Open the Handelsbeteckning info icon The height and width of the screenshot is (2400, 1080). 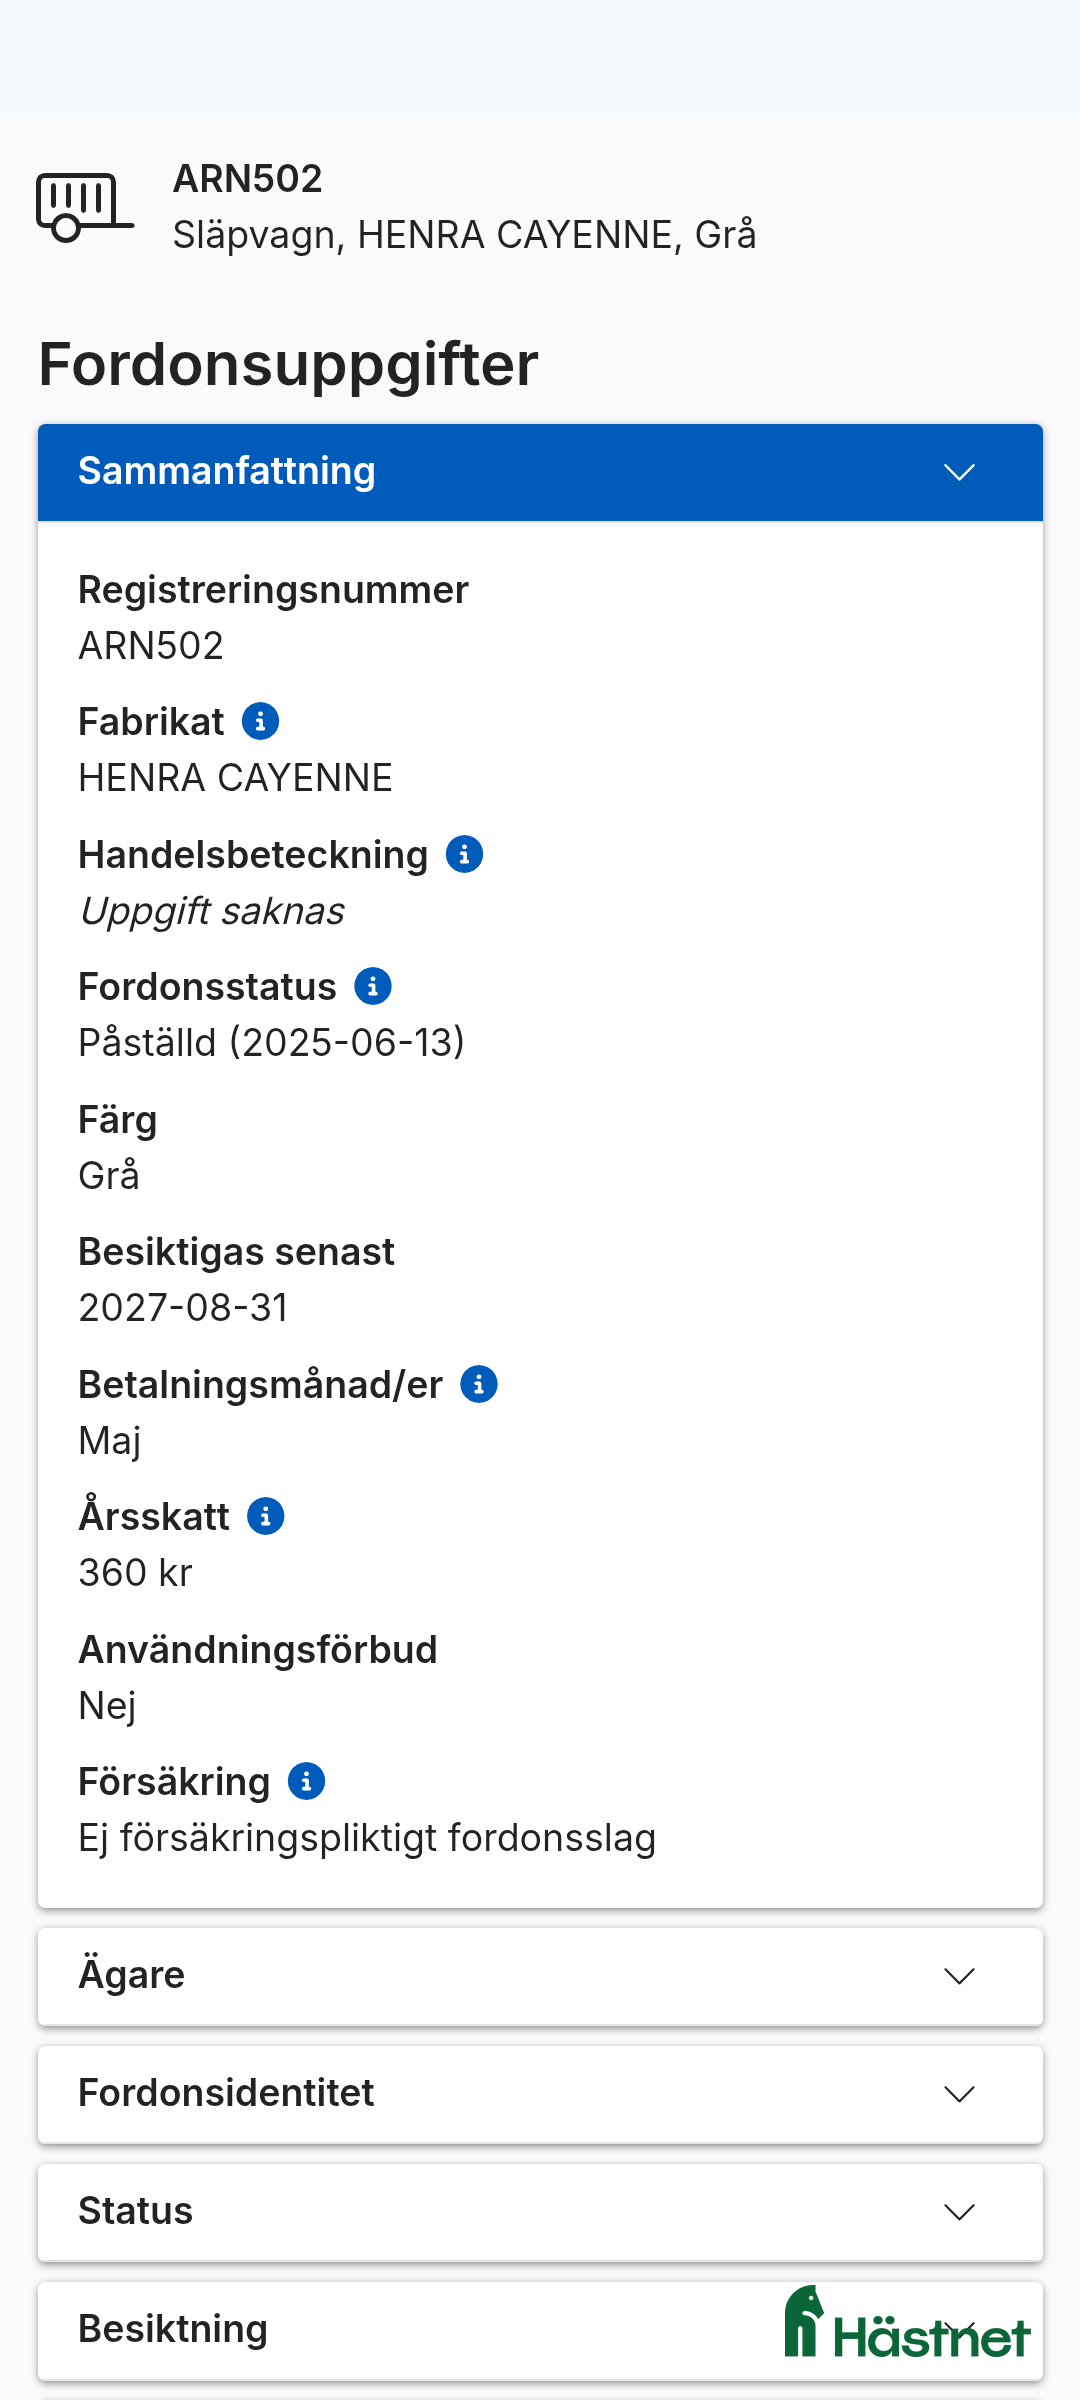tap(466, 854)
